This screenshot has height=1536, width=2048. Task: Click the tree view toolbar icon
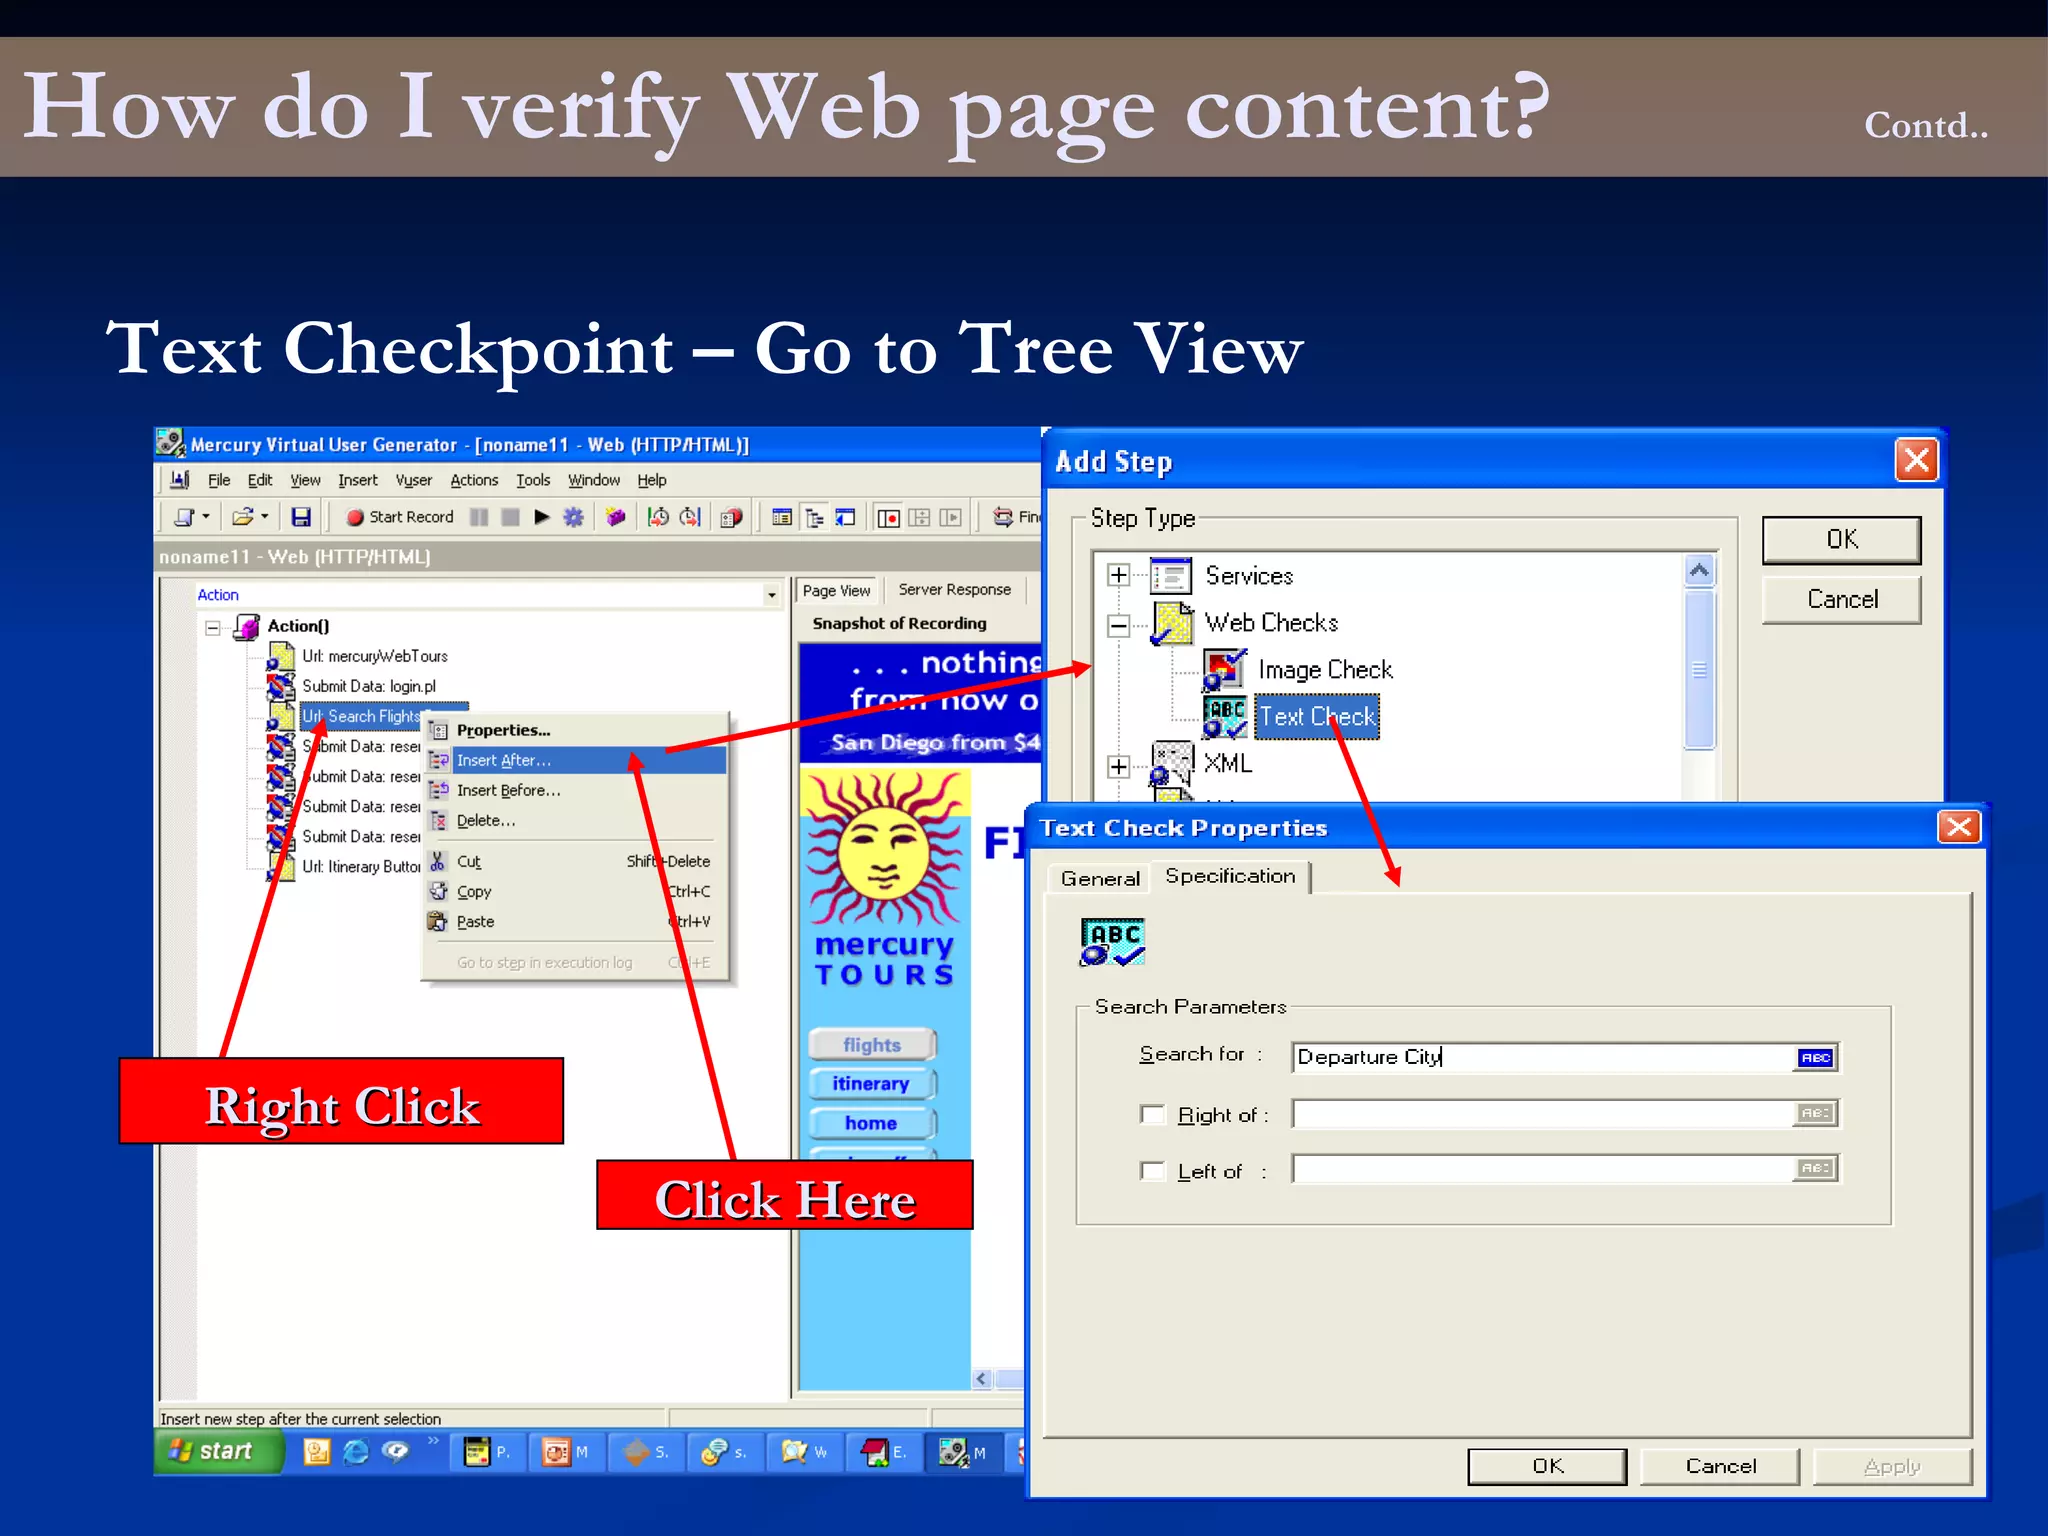point(815,517)
